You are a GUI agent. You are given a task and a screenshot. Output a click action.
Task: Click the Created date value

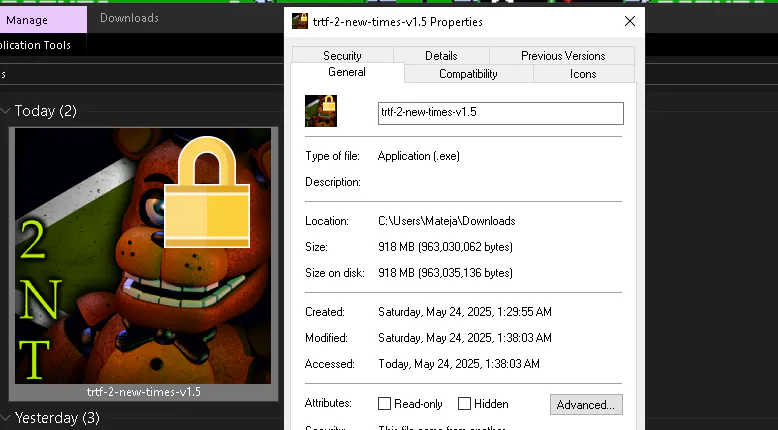tap(465, 312)
